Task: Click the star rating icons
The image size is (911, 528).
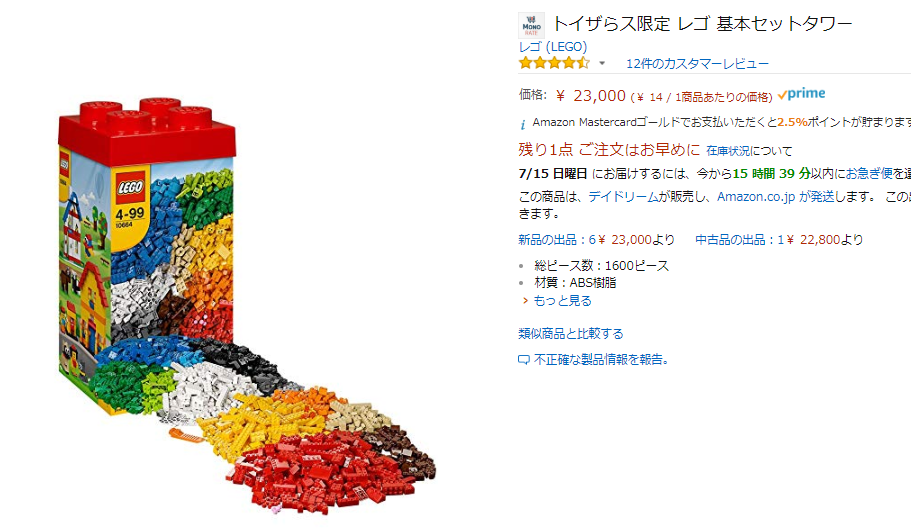Action: [x=554, y=63]
